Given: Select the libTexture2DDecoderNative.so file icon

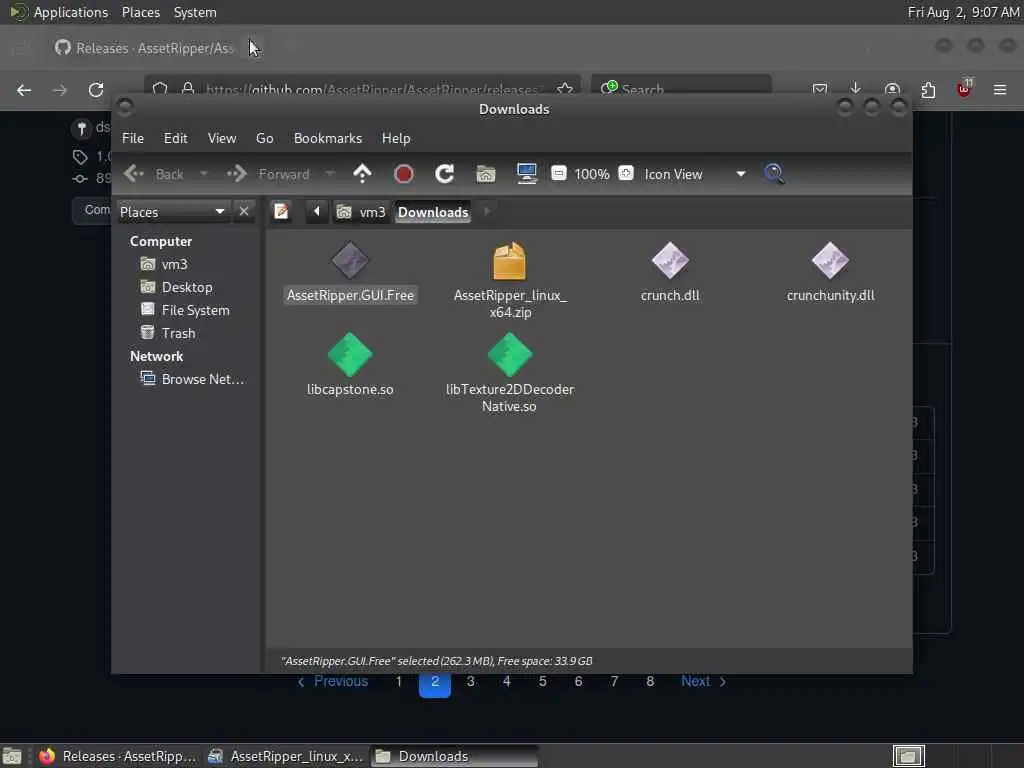Looking at the screenshot, I should click(509, 355).
